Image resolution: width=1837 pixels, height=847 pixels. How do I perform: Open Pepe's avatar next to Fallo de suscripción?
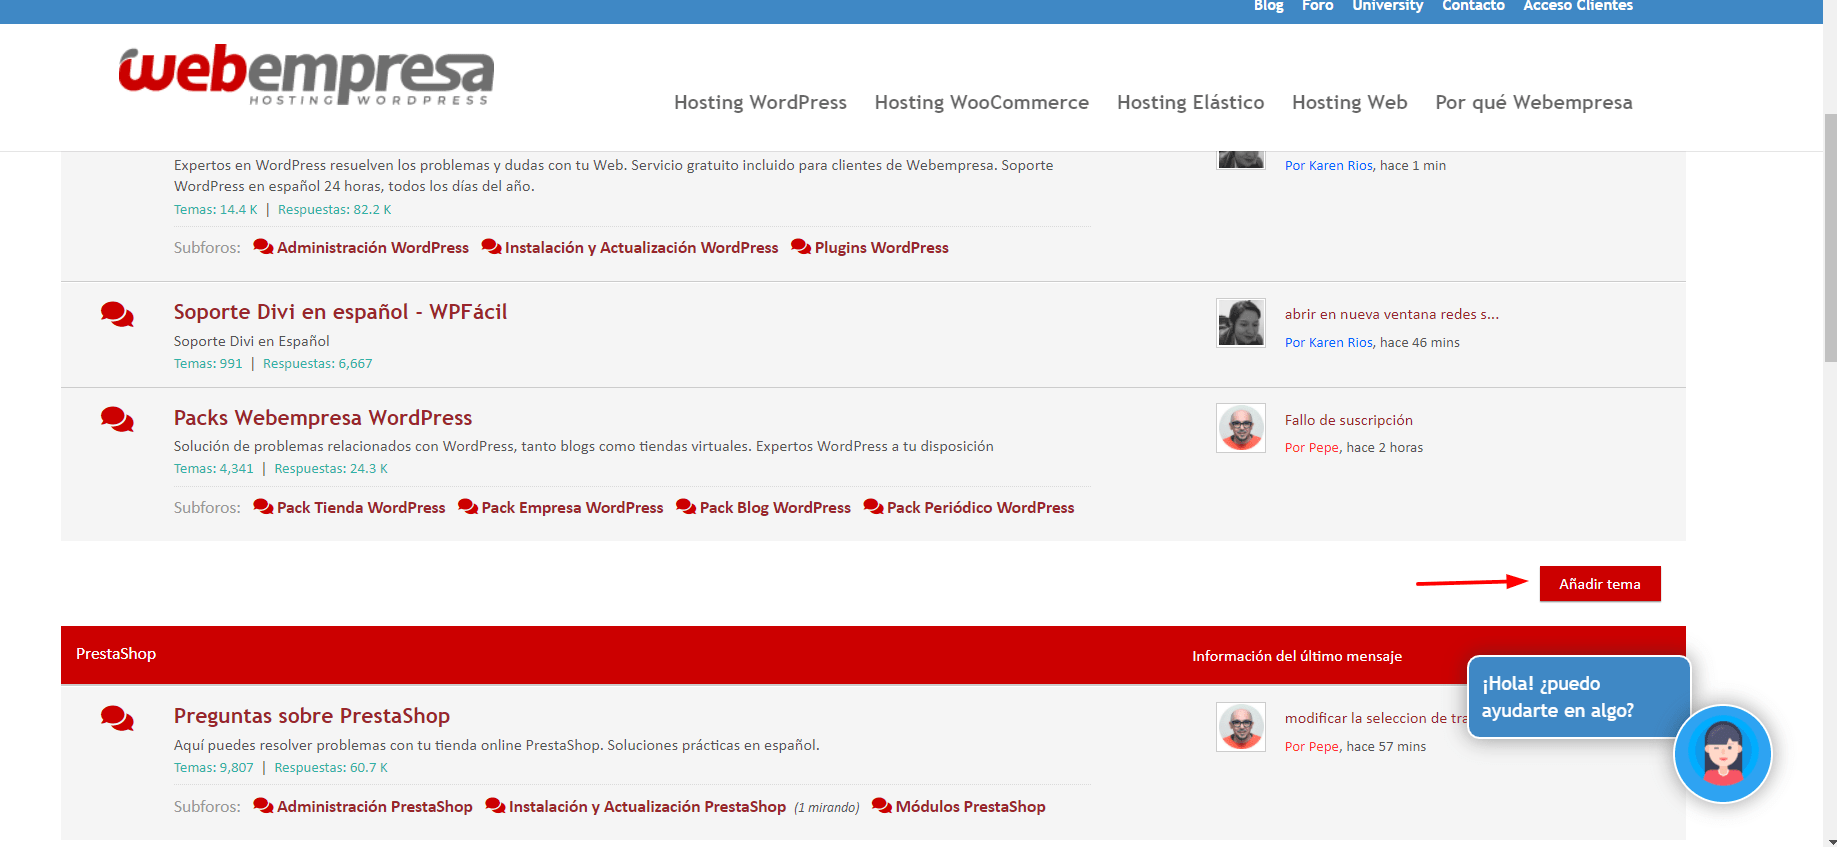(x=1241, y=428)
